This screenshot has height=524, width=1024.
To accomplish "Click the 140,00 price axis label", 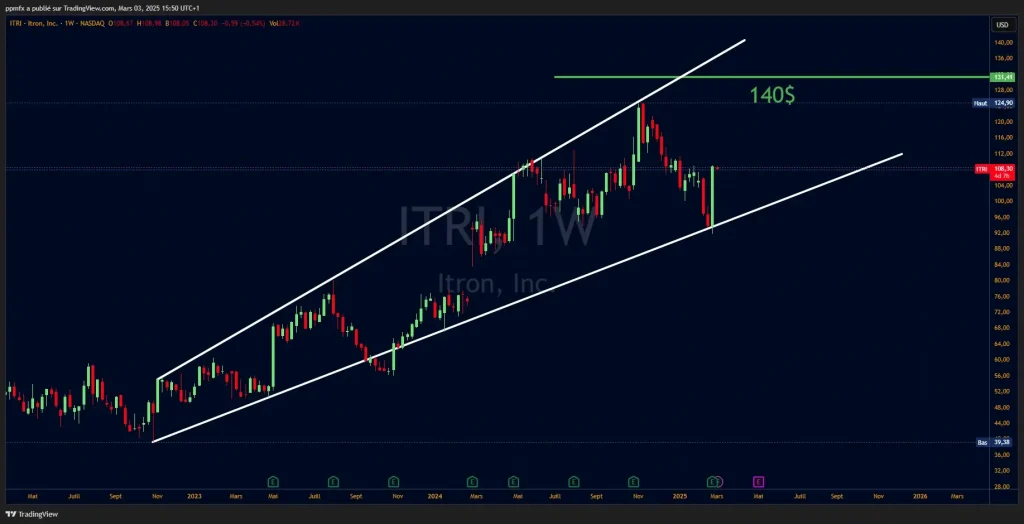I will pyautogui.click(x=1003, y=42).
